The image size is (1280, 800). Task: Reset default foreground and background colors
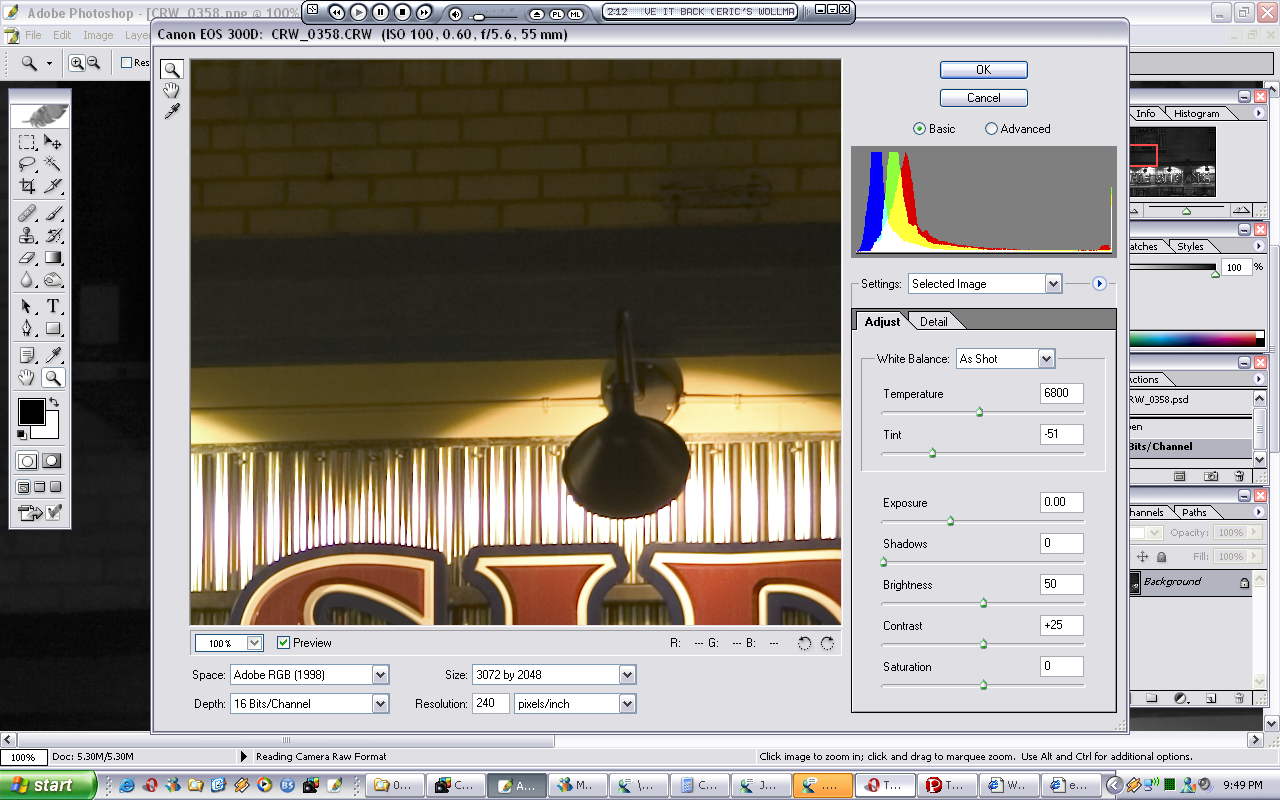(x=22, y=434)
